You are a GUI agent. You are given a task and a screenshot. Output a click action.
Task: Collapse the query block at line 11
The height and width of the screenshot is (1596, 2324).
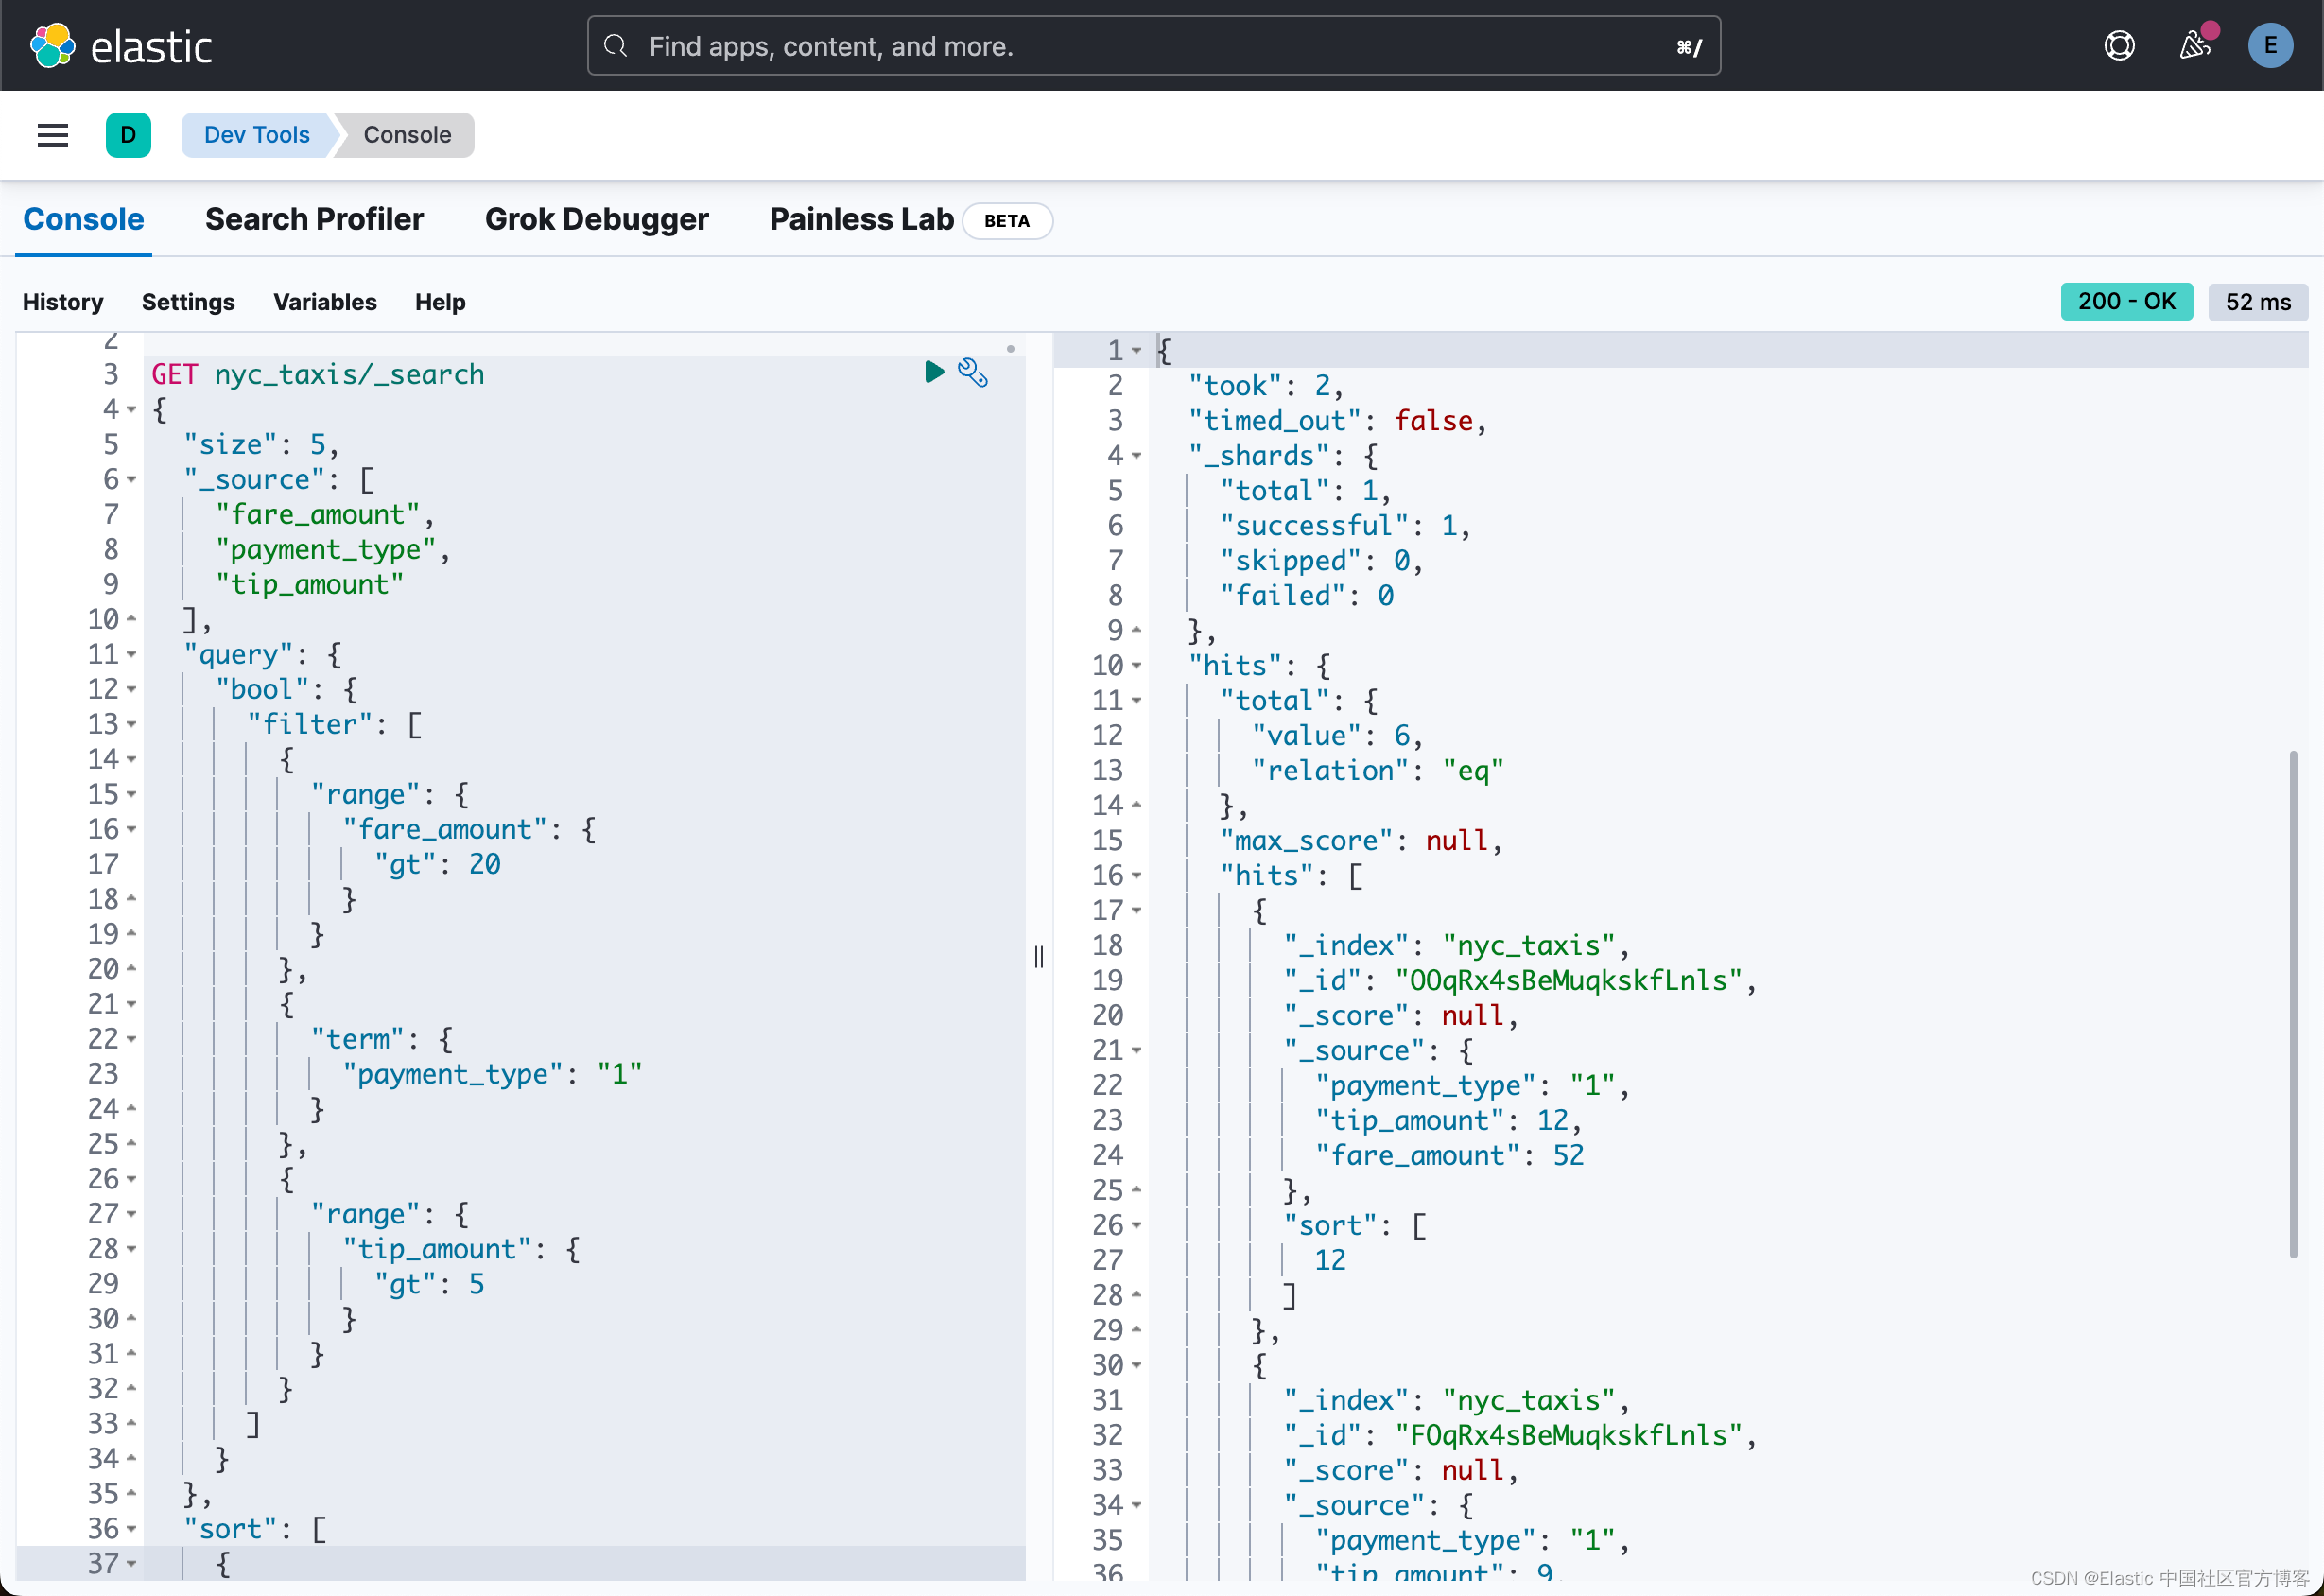(x=131, y=654)
